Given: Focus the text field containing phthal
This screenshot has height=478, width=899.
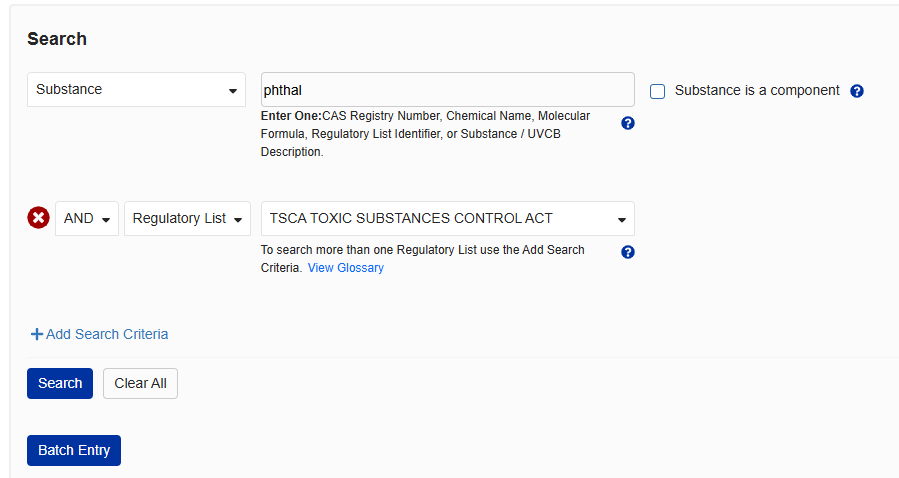Looking at the screenshot, I should click(447, 89).
